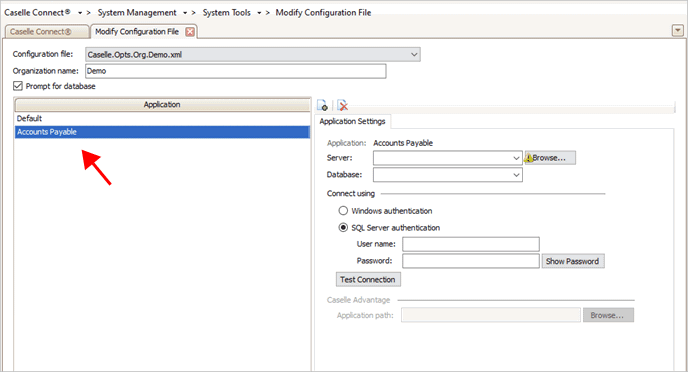Image resolution: width=688 pixels, height=372 pixels.
Task: Click the New application settings icon
Action: pos(322,105)
